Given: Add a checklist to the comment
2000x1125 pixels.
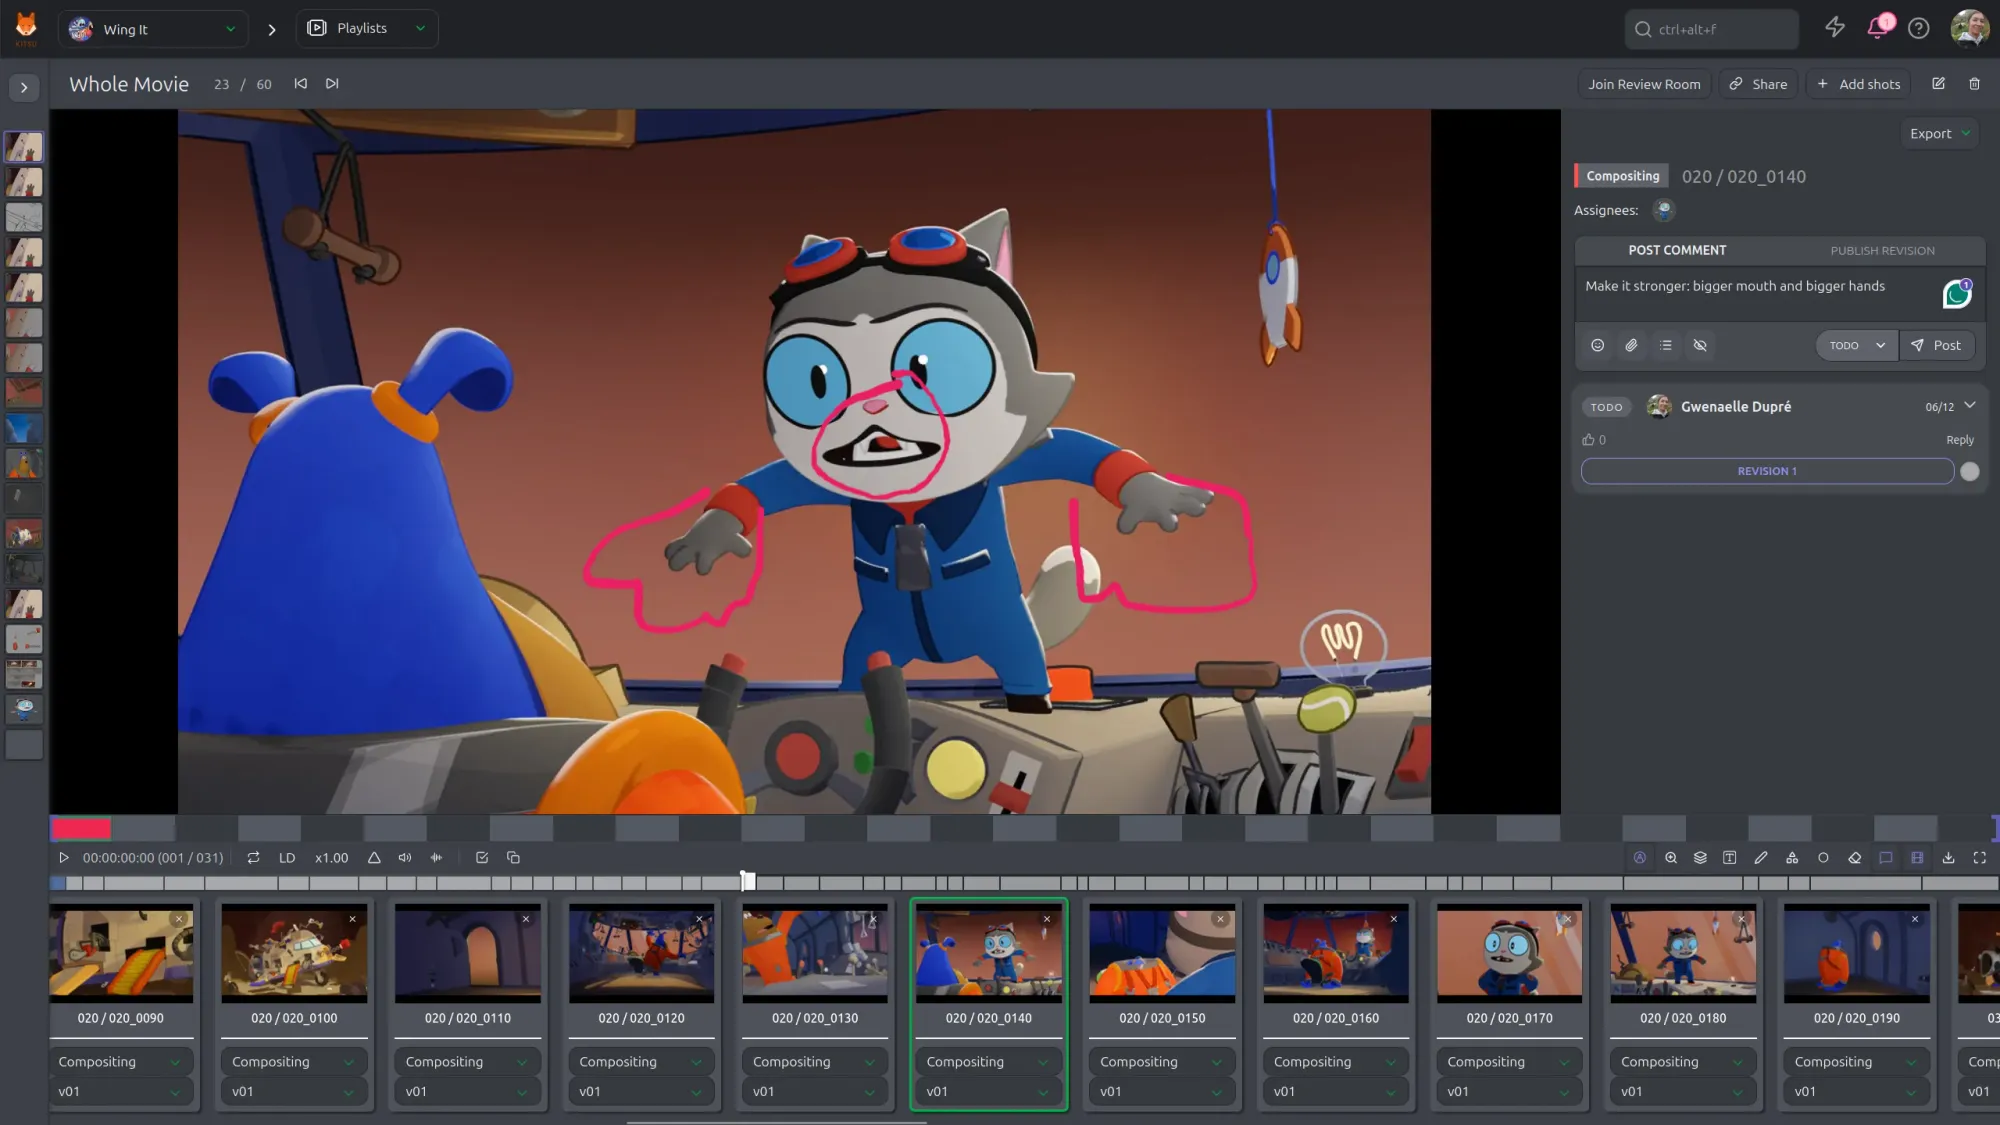Looking at the screenshot, I should point(1665,345).
